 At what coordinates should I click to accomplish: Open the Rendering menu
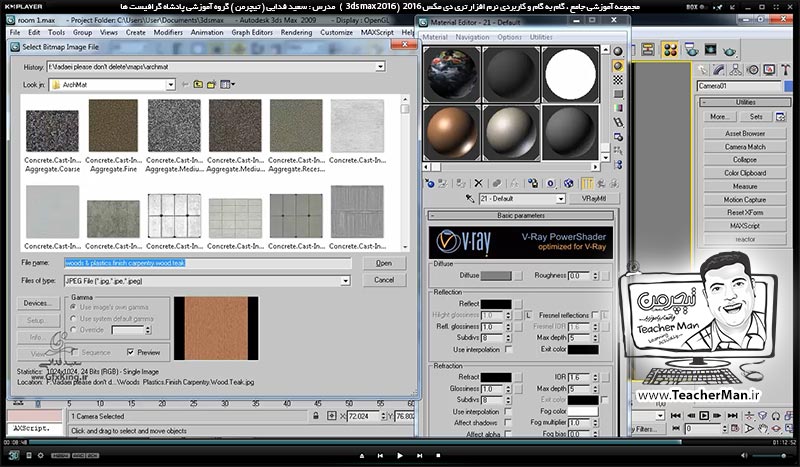point(296,32)
